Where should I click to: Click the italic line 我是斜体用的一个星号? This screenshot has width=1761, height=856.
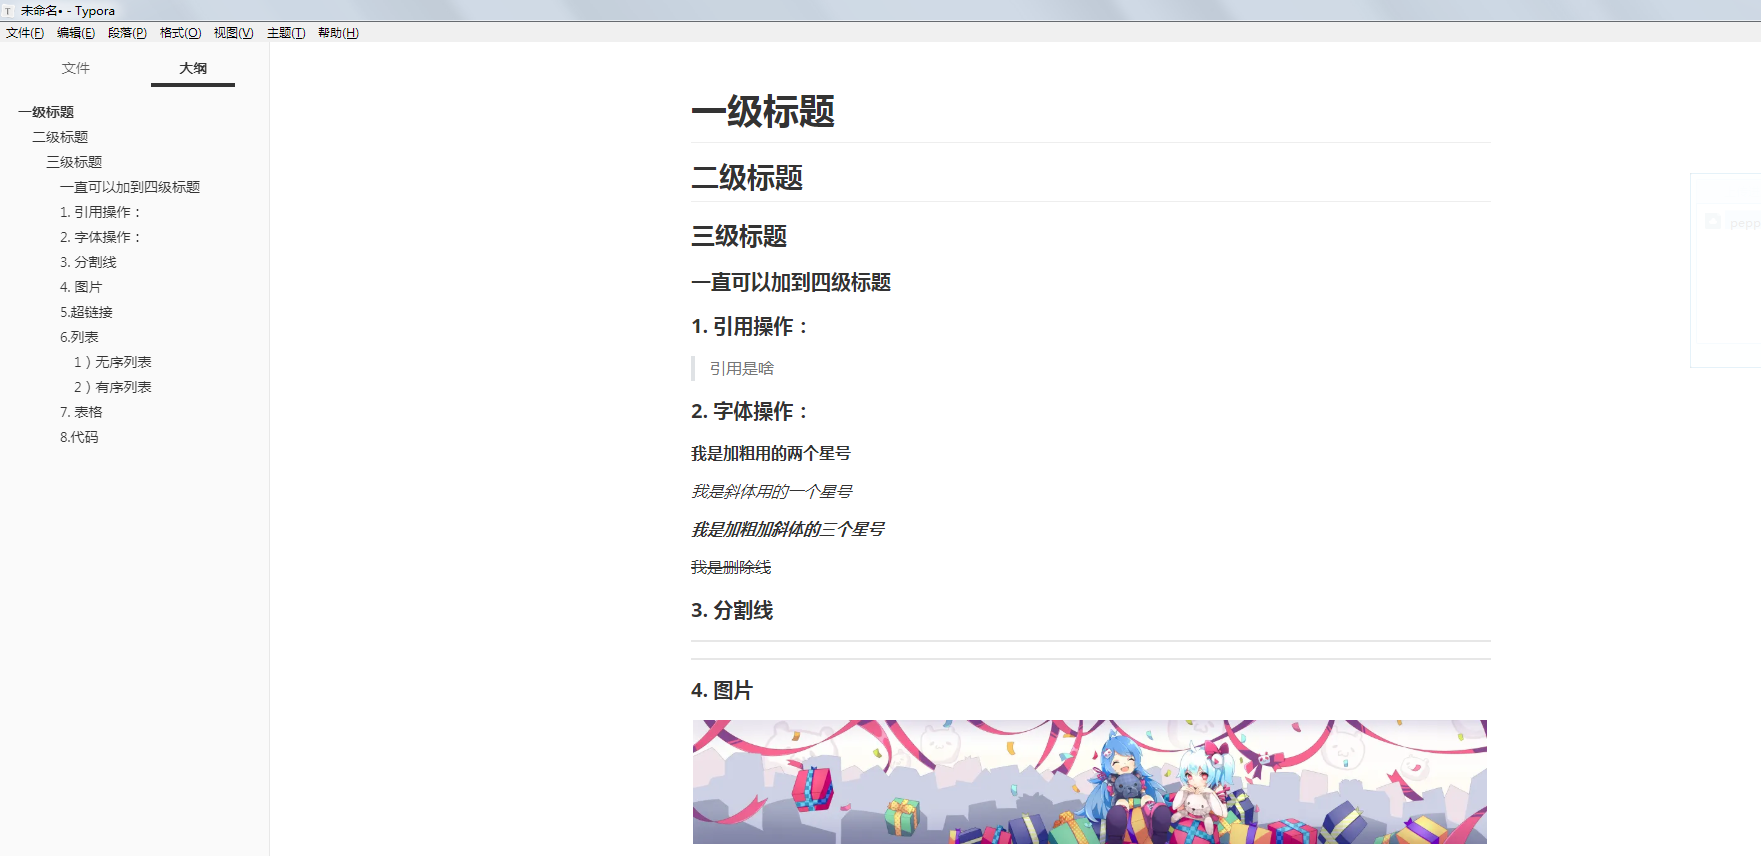[x=772, y=492]
